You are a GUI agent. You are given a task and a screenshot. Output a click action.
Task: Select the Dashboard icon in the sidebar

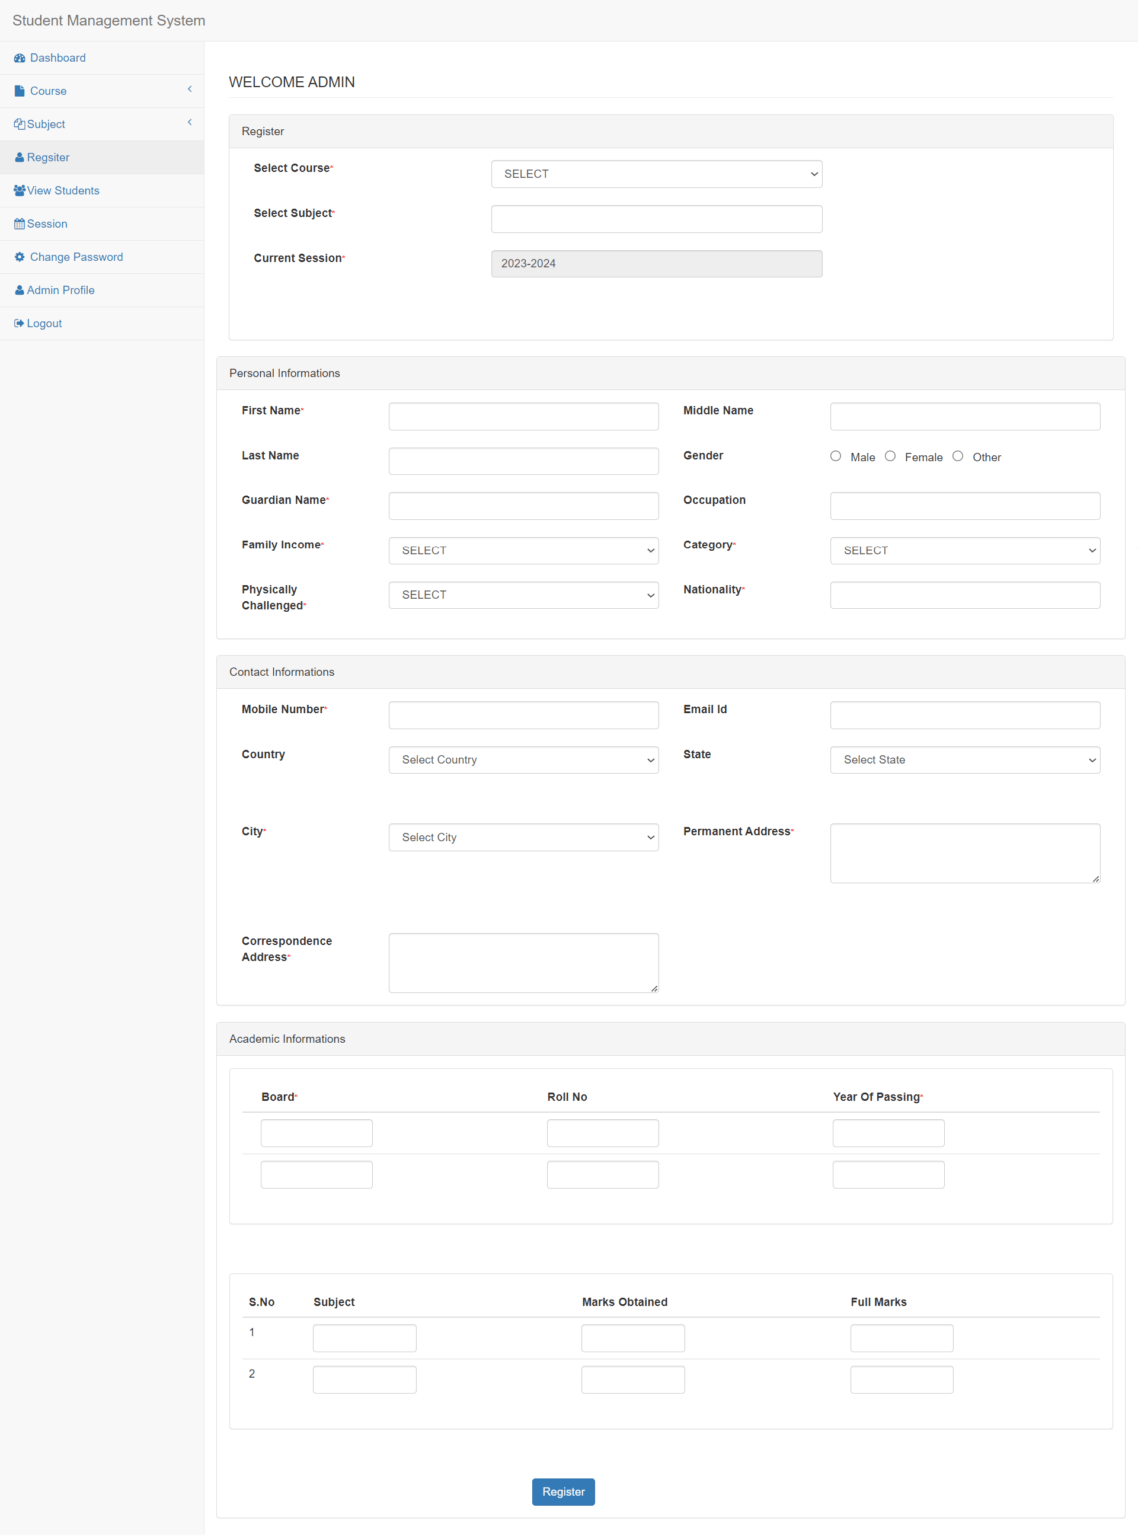click(19, 57)
